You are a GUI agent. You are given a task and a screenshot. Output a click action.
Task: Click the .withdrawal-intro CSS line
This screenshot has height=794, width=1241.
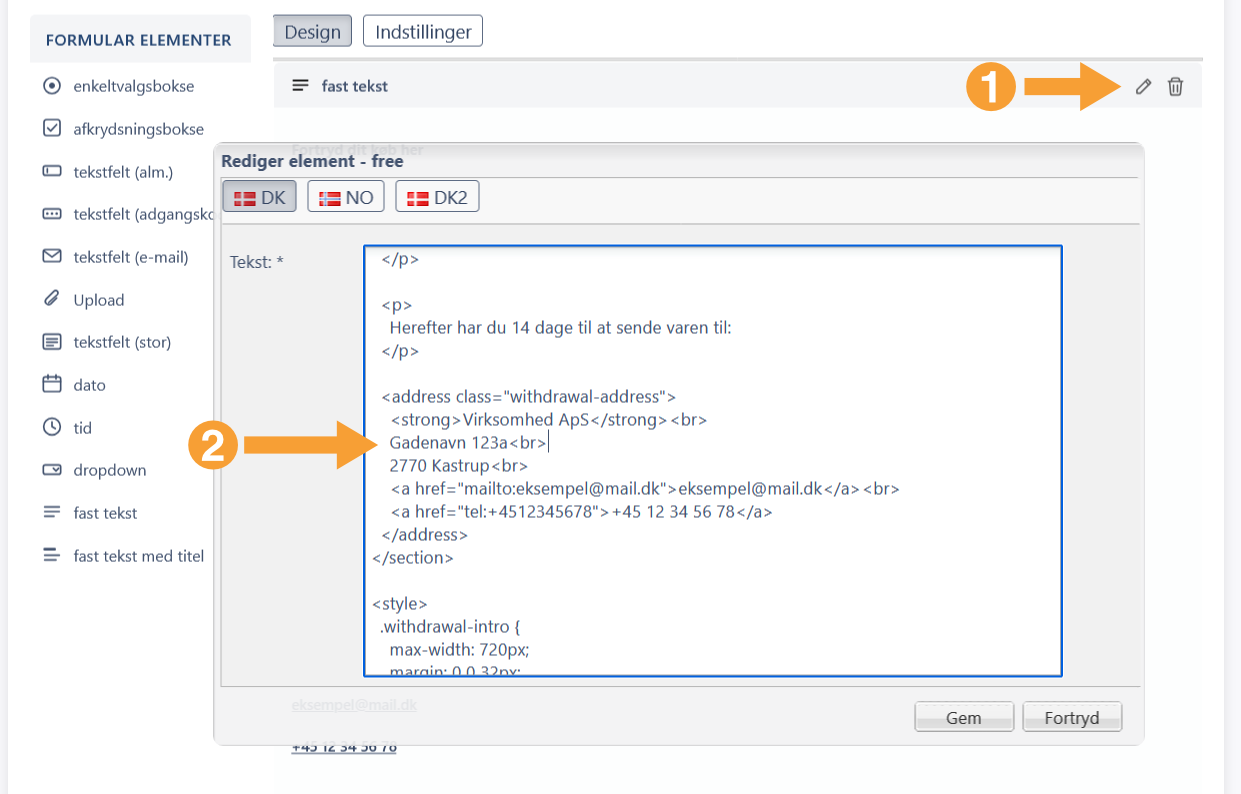click(450, 628)
